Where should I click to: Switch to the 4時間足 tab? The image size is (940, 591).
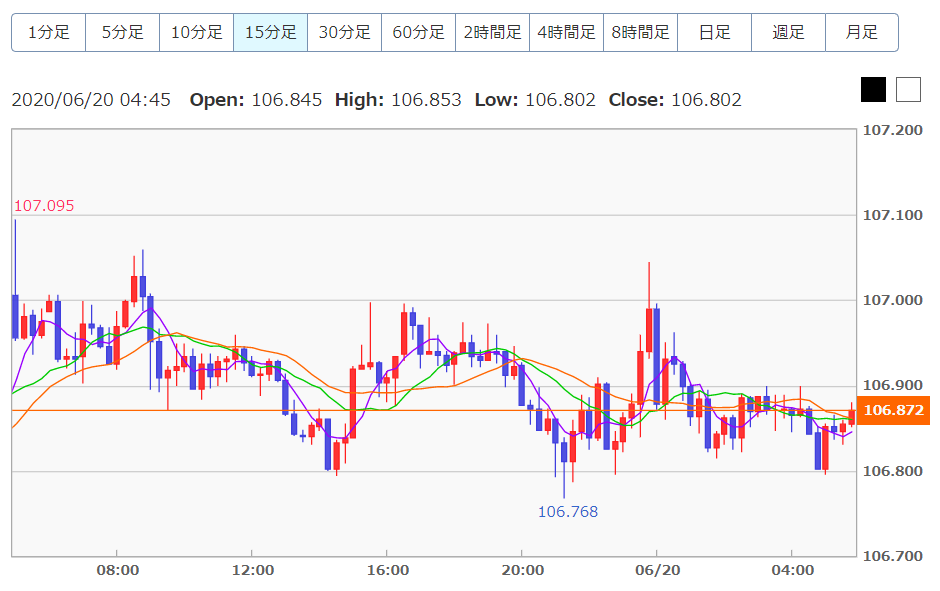(x=567, y=32)
